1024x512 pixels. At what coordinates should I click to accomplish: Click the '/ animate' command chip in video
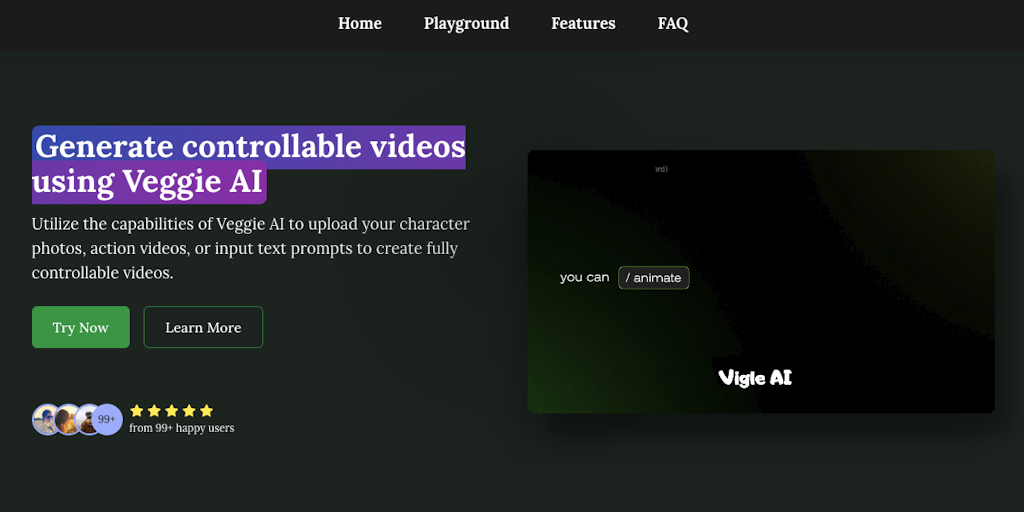click(x=654, y=278)
